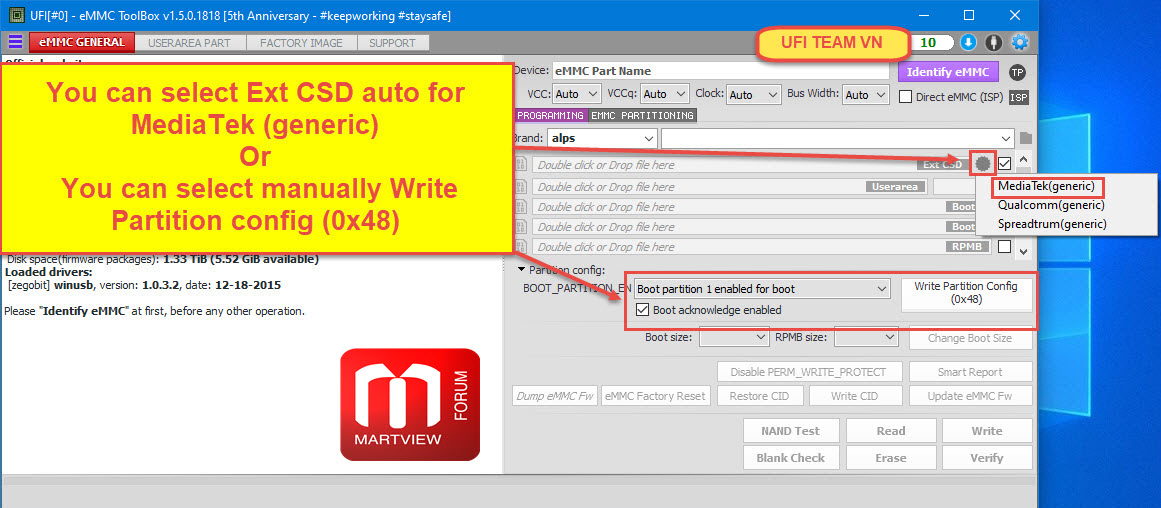Open the SUPPORT tab
The width and height of the screenshot is (1161, 508).
(392, 43)
